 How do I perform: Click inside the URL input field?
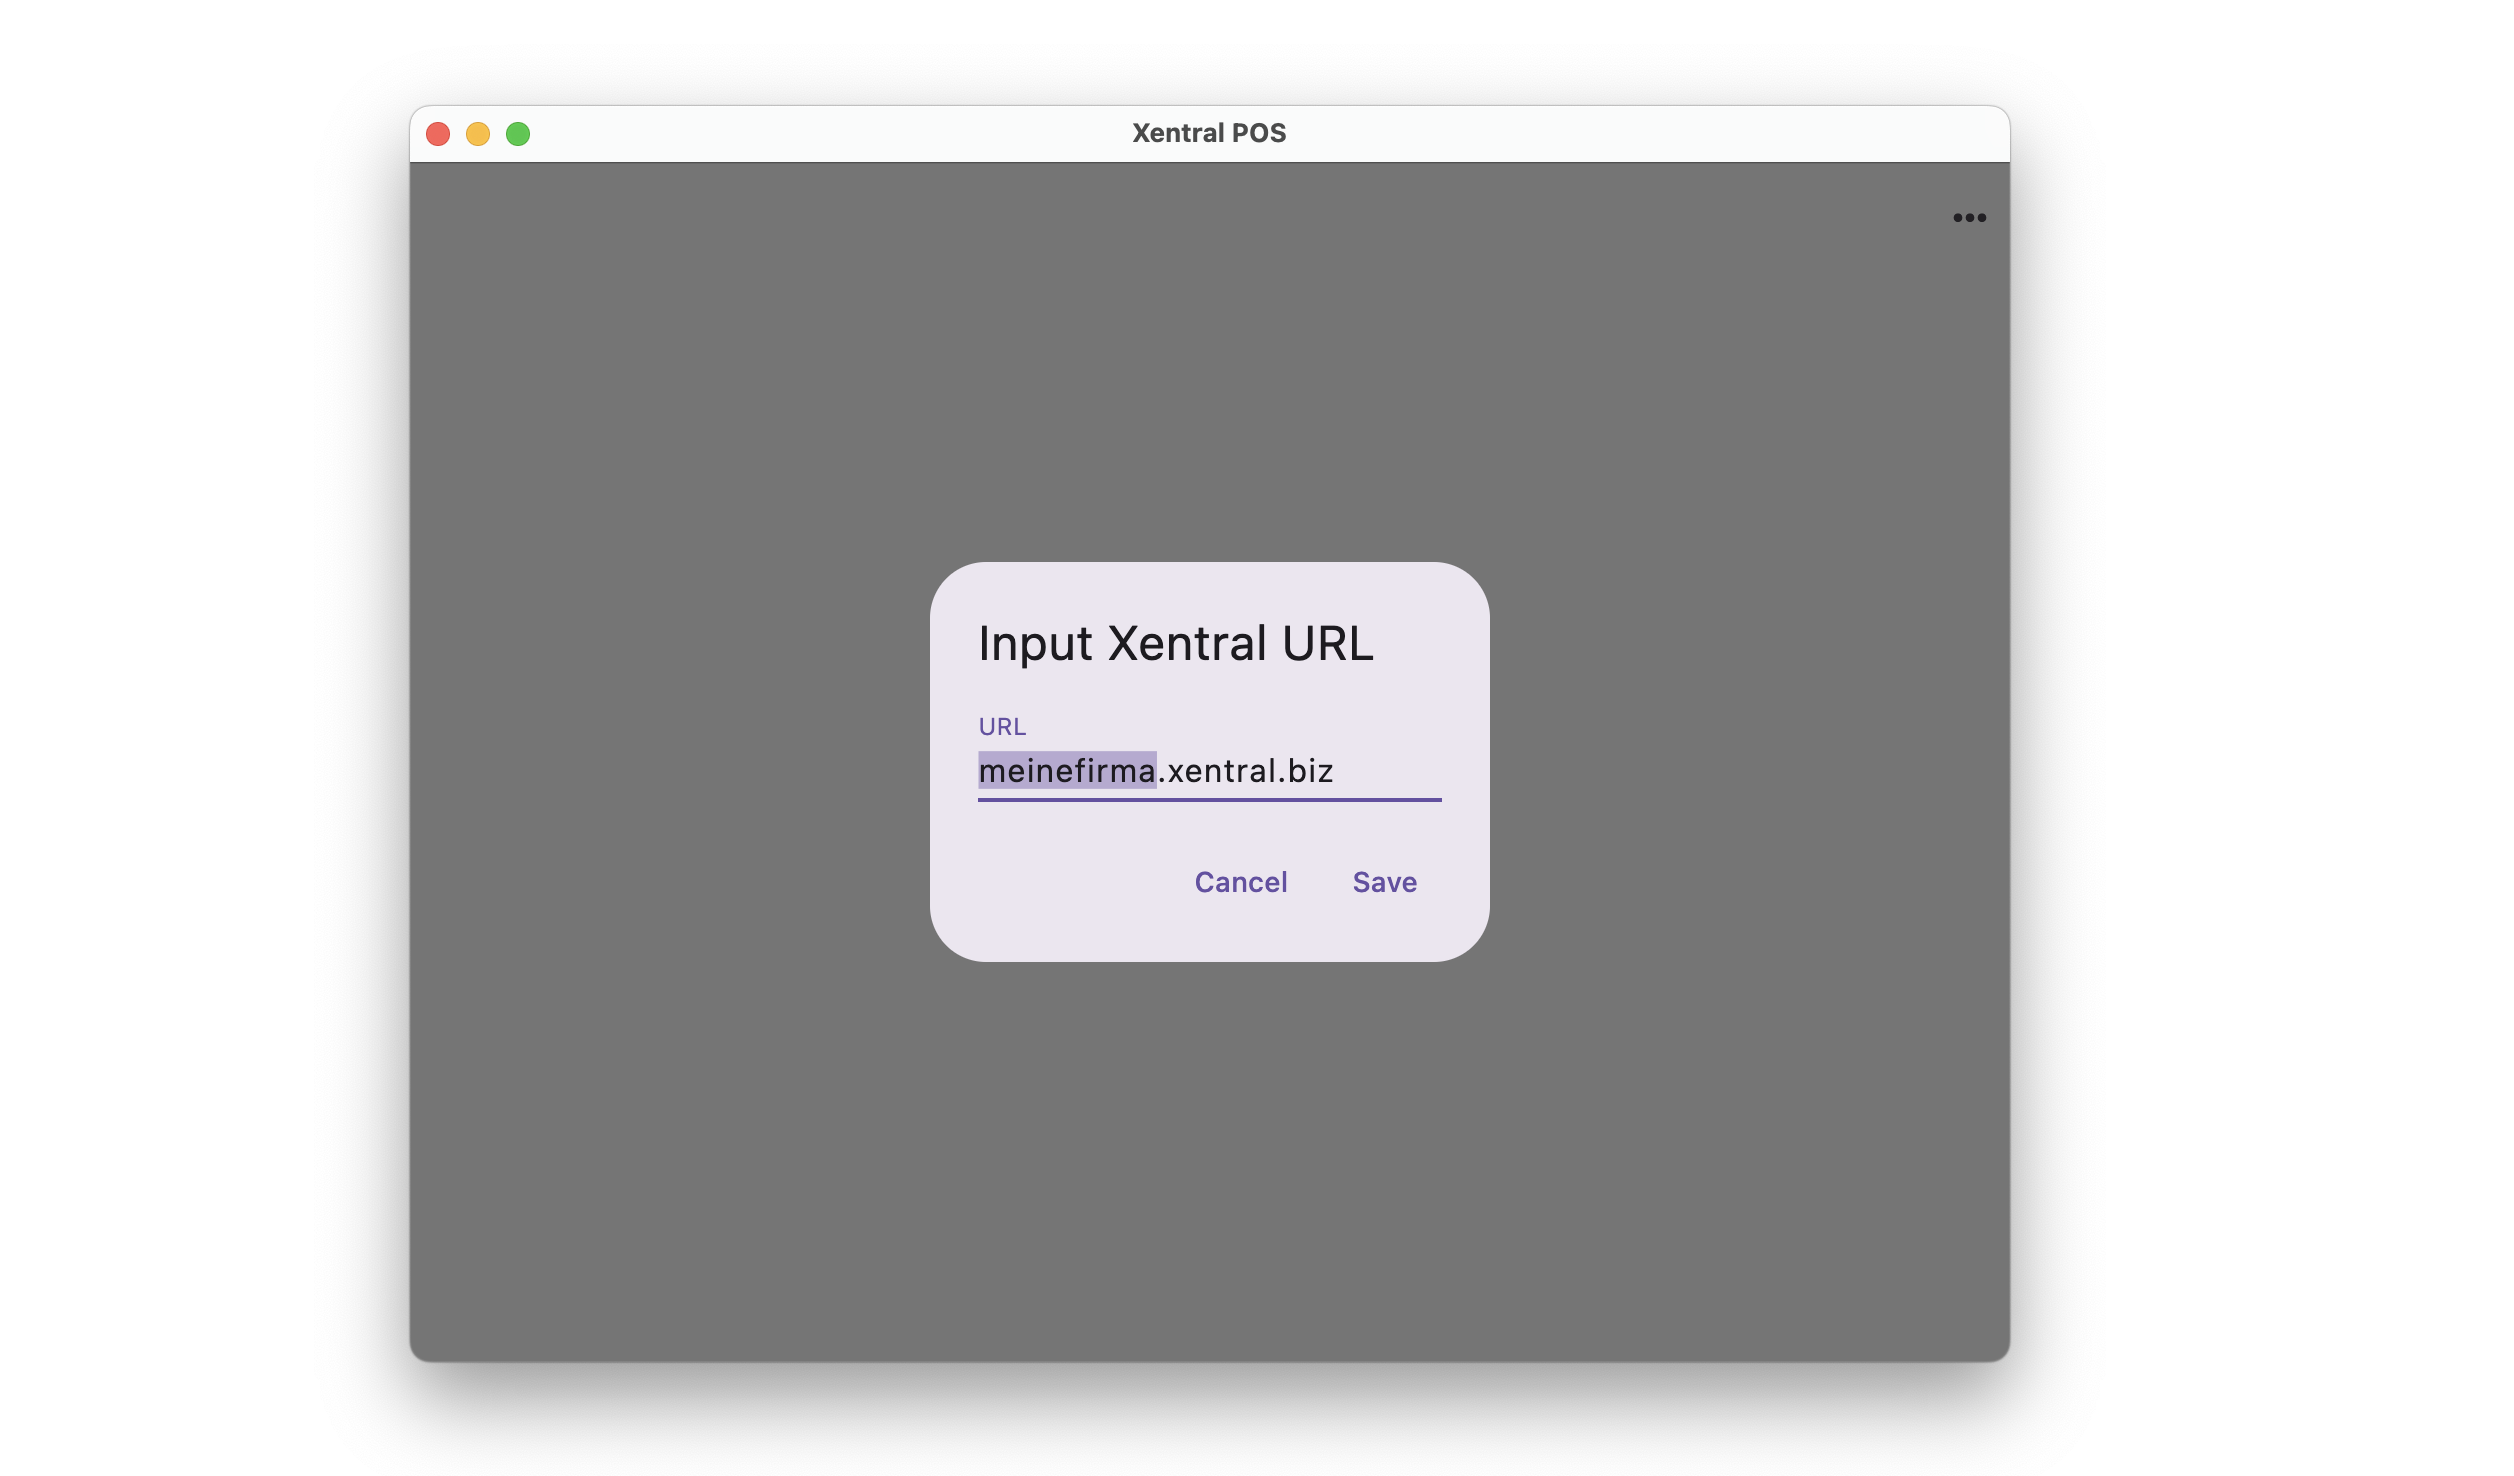(x=1208, y=770)
